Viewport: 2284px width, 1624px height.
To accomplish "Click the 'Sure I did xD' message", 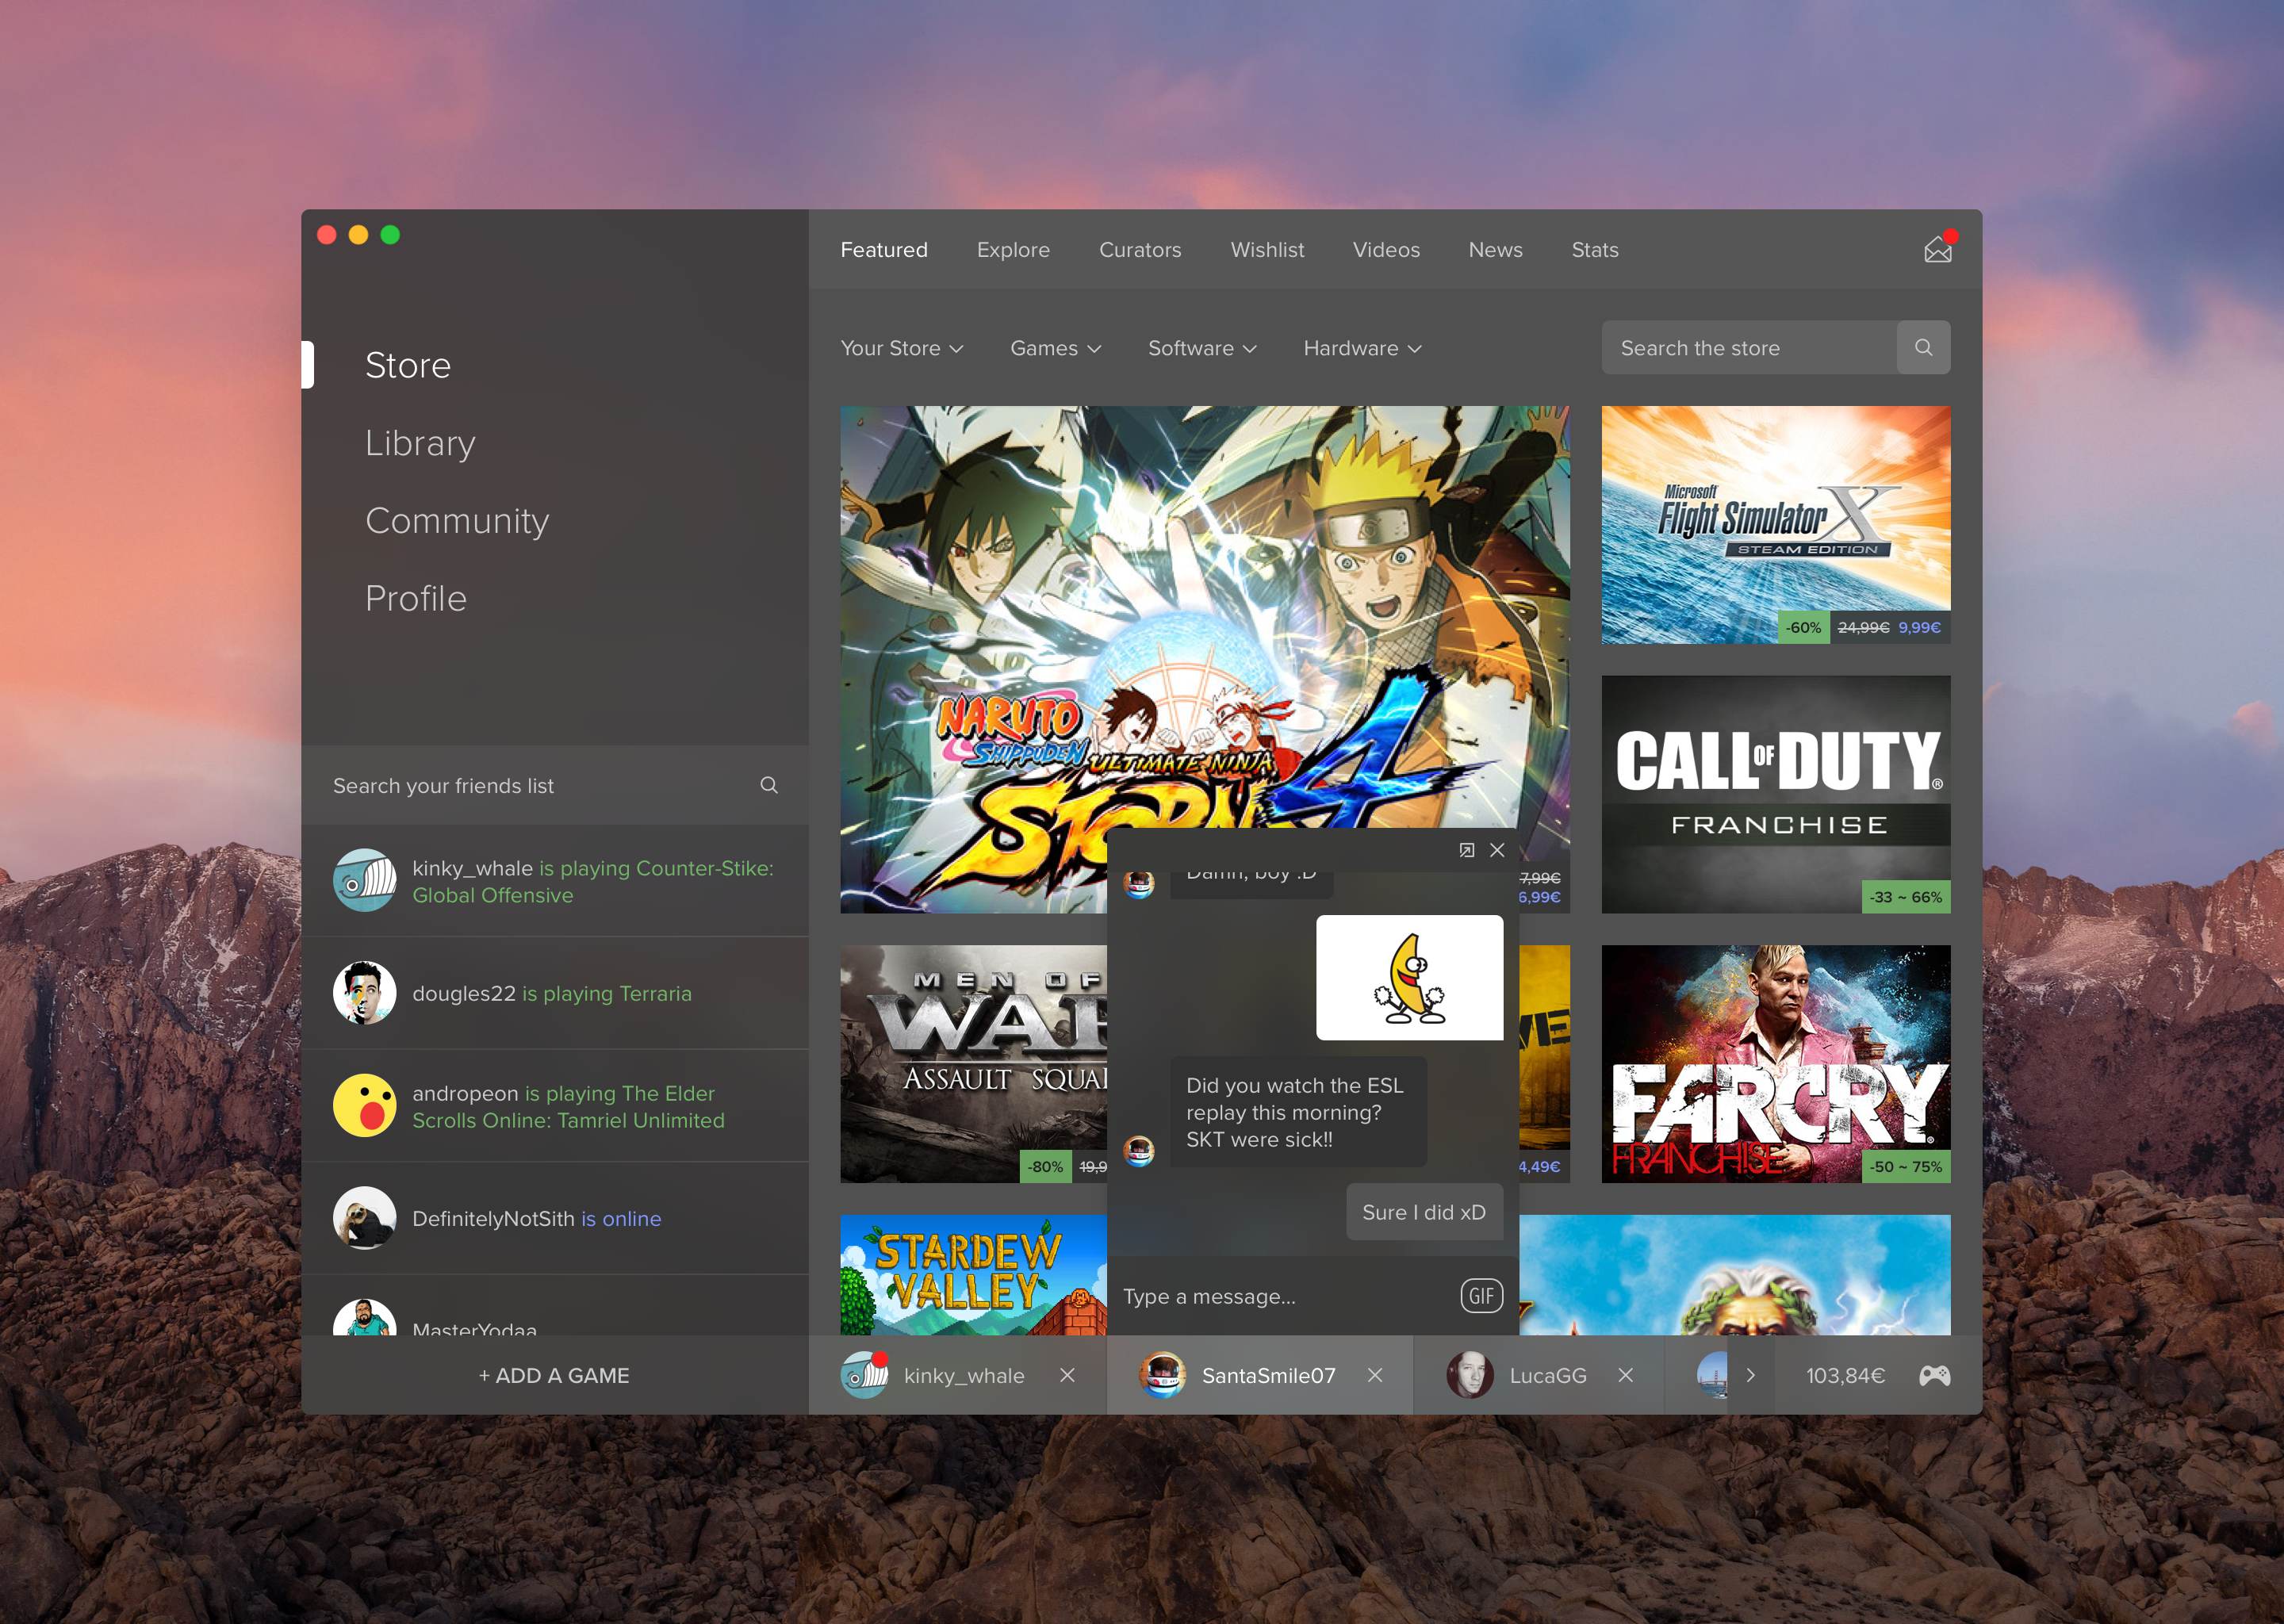I will tap(1424, 1212).
